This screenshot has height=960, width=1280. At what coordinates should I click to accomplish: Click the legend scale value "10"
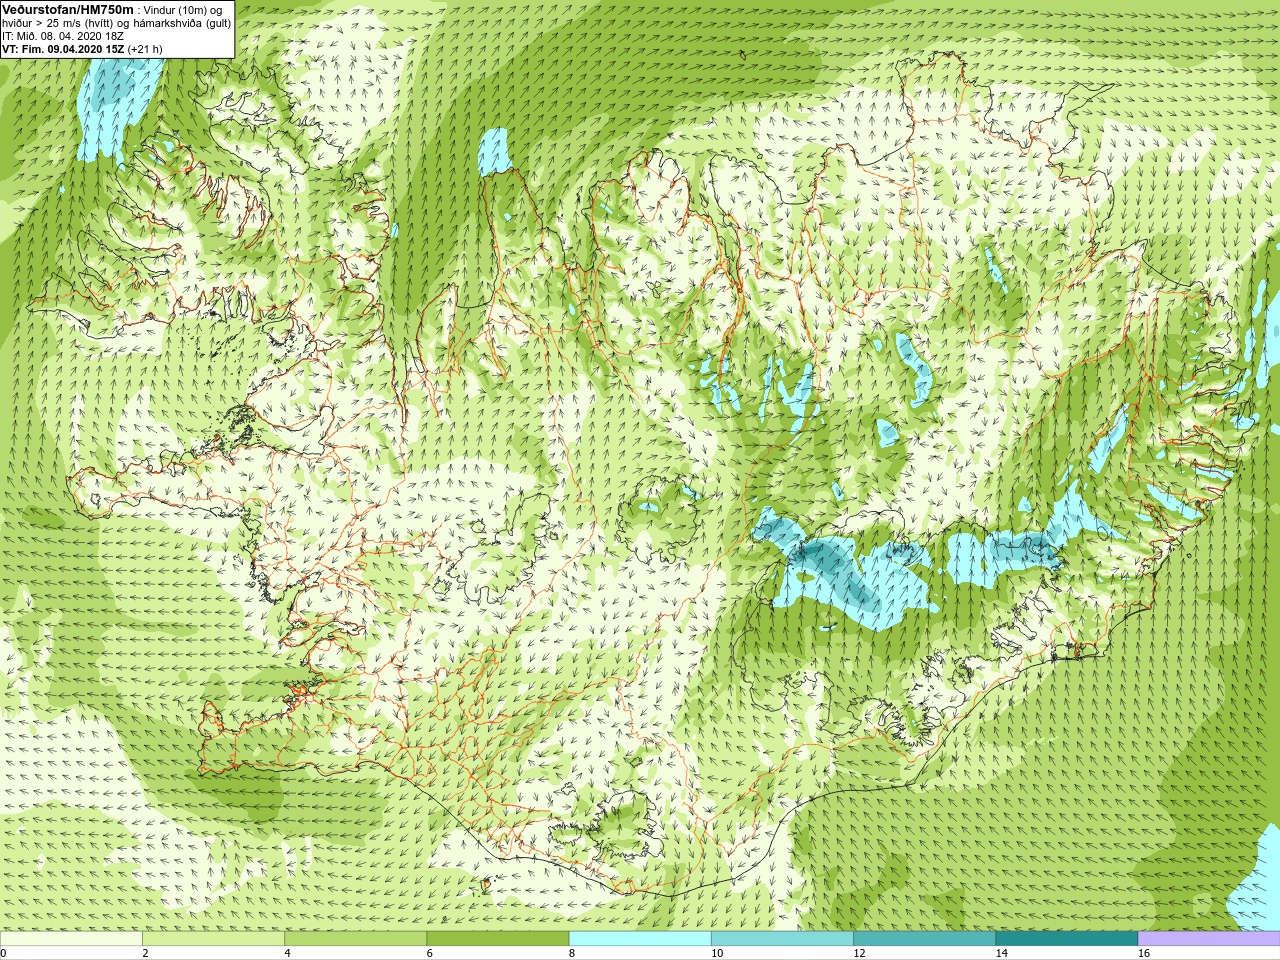[716, 953]
